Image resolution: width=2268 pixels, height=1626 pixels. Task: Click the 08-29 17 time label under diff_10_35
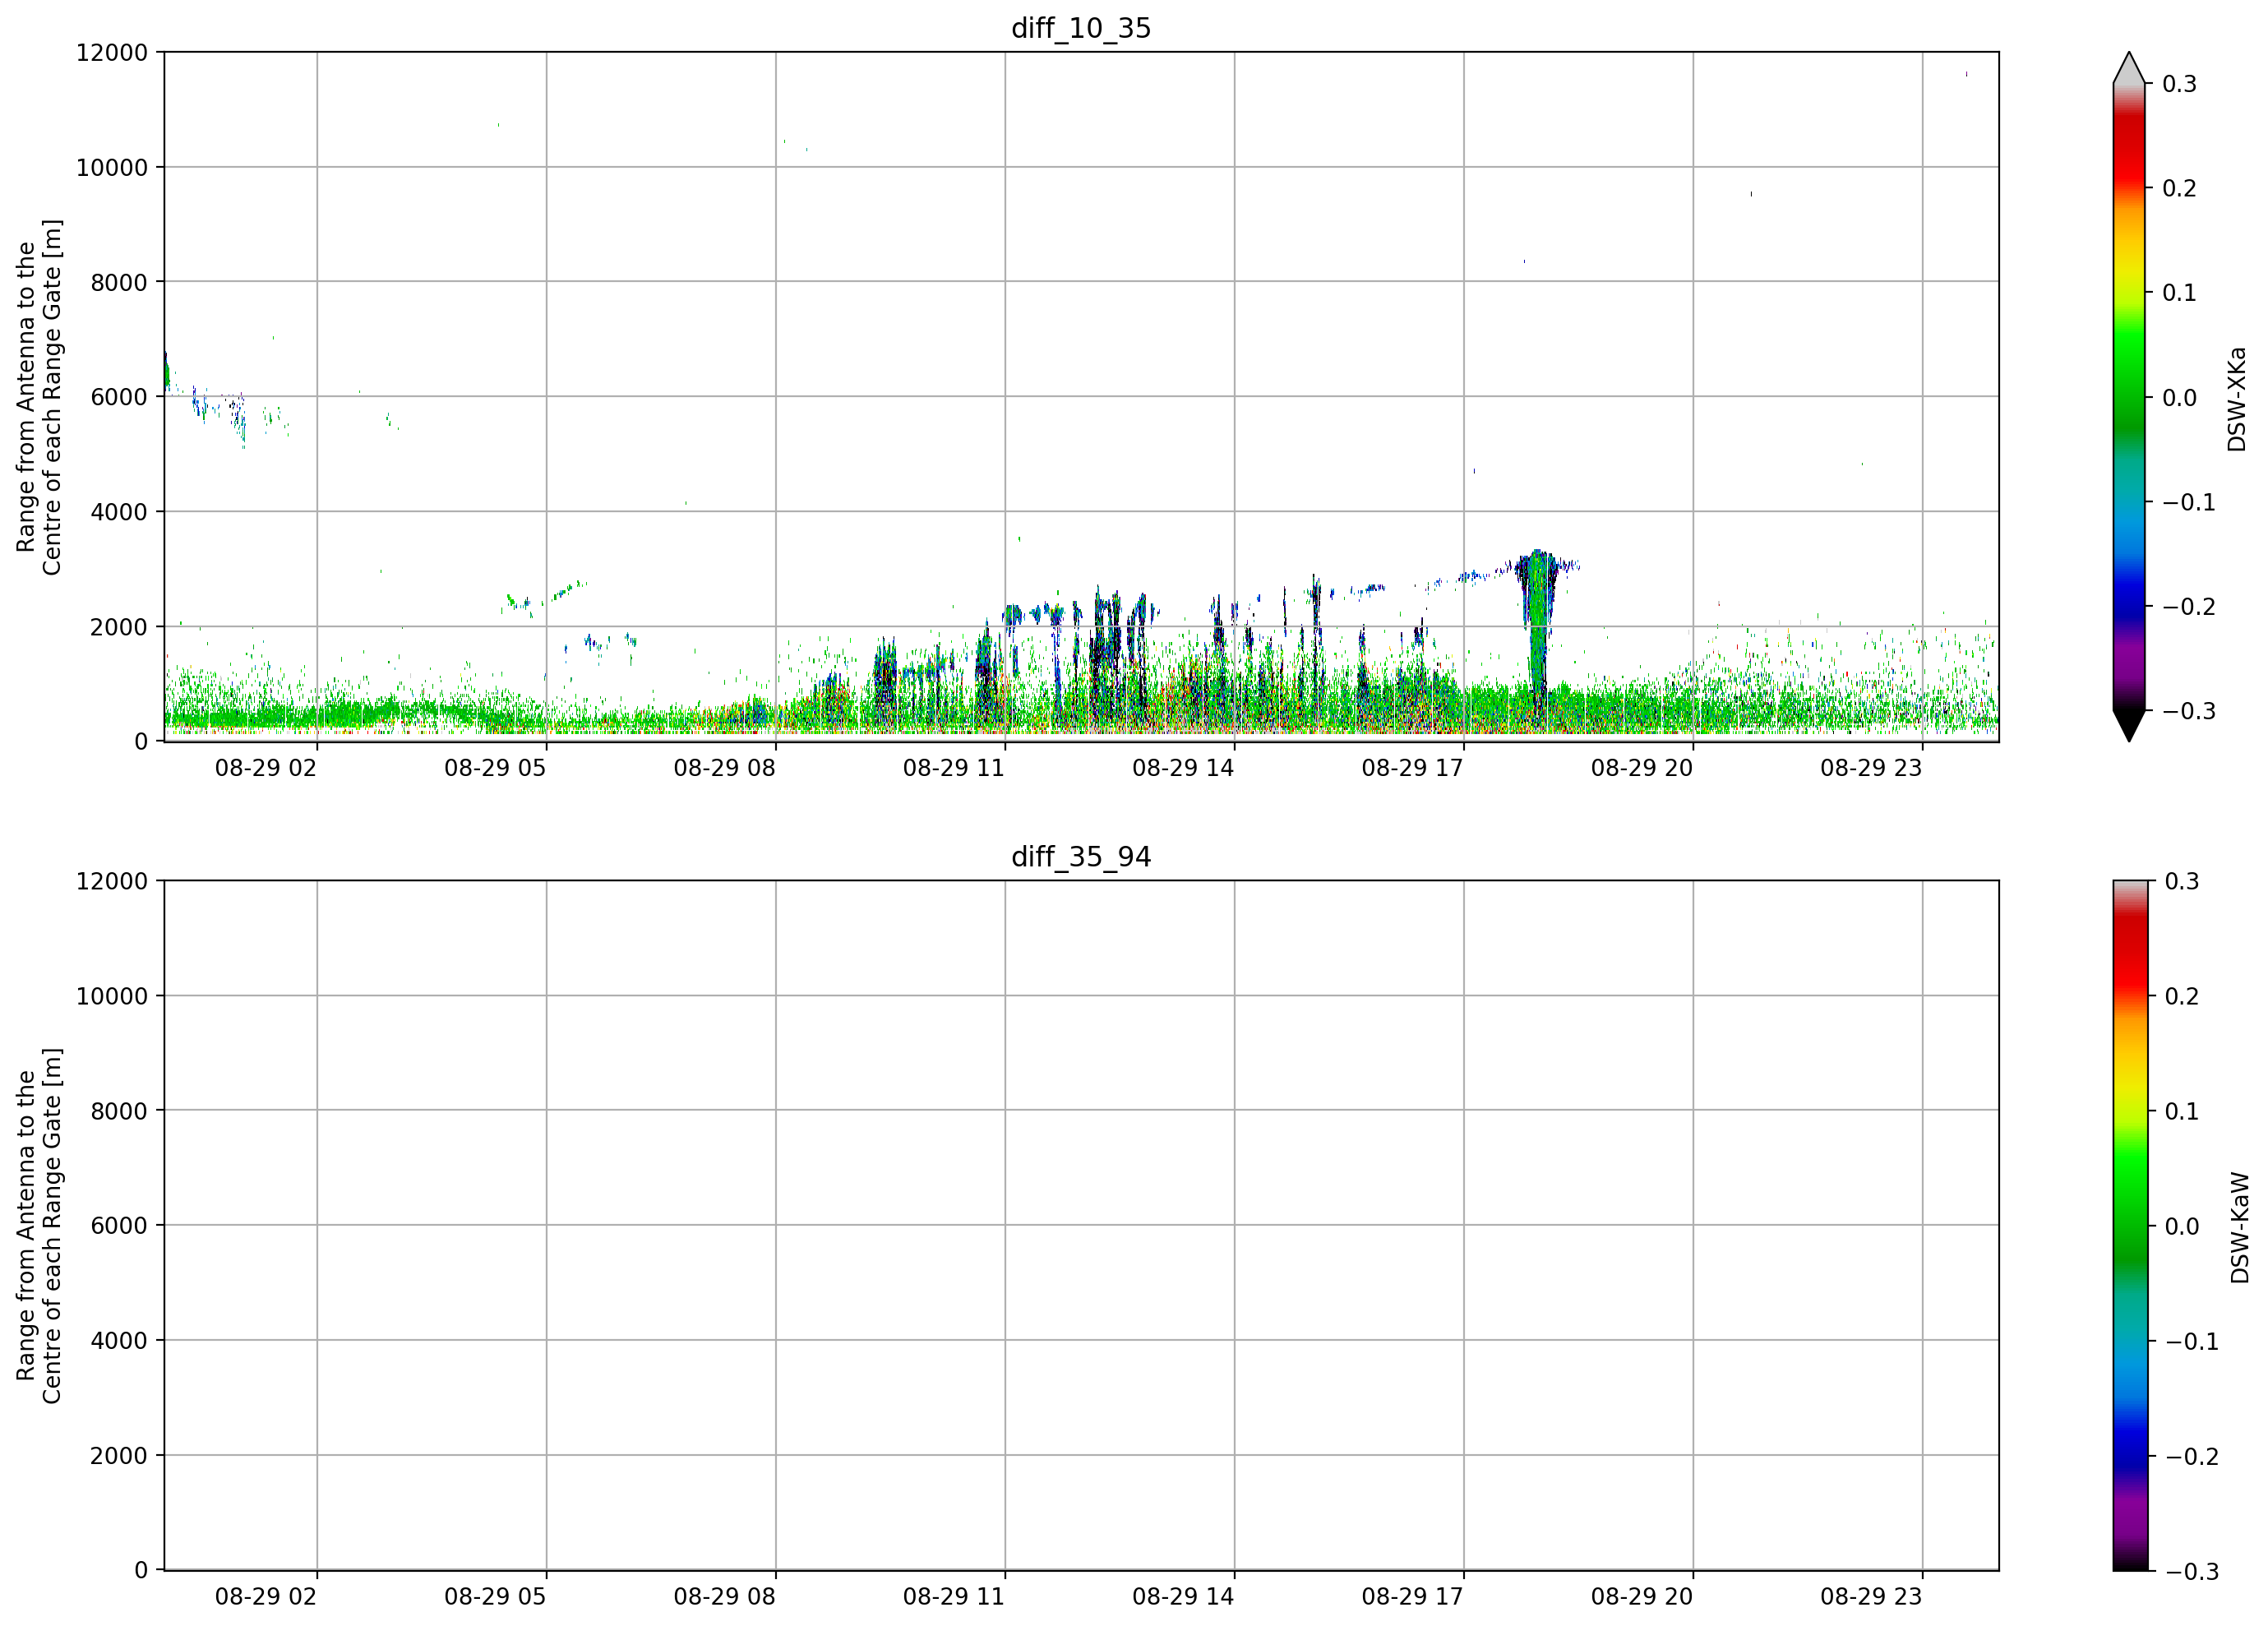1412,768
